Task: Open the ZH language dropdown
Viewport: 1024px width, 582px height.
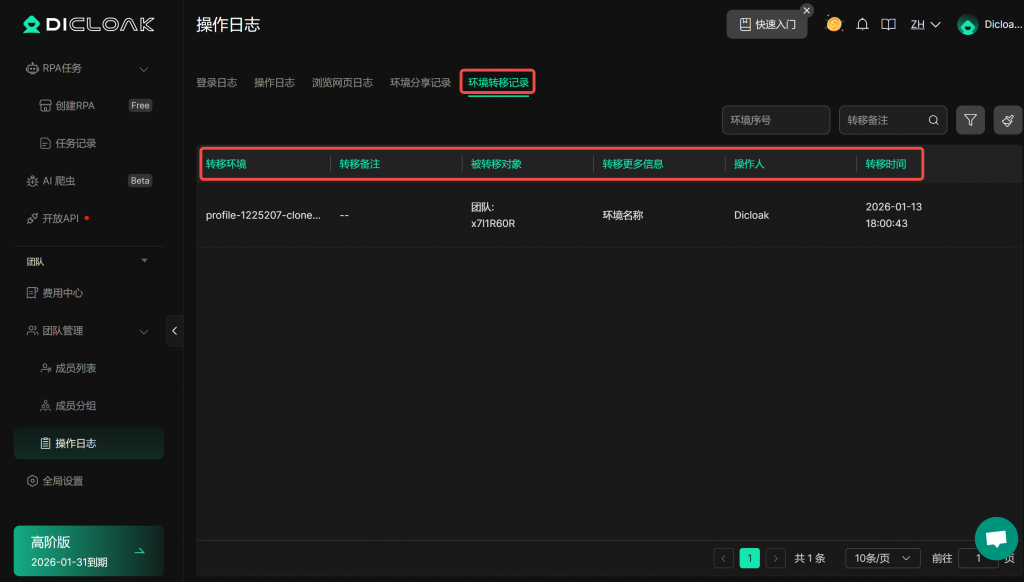Action: tap(925, 25)
